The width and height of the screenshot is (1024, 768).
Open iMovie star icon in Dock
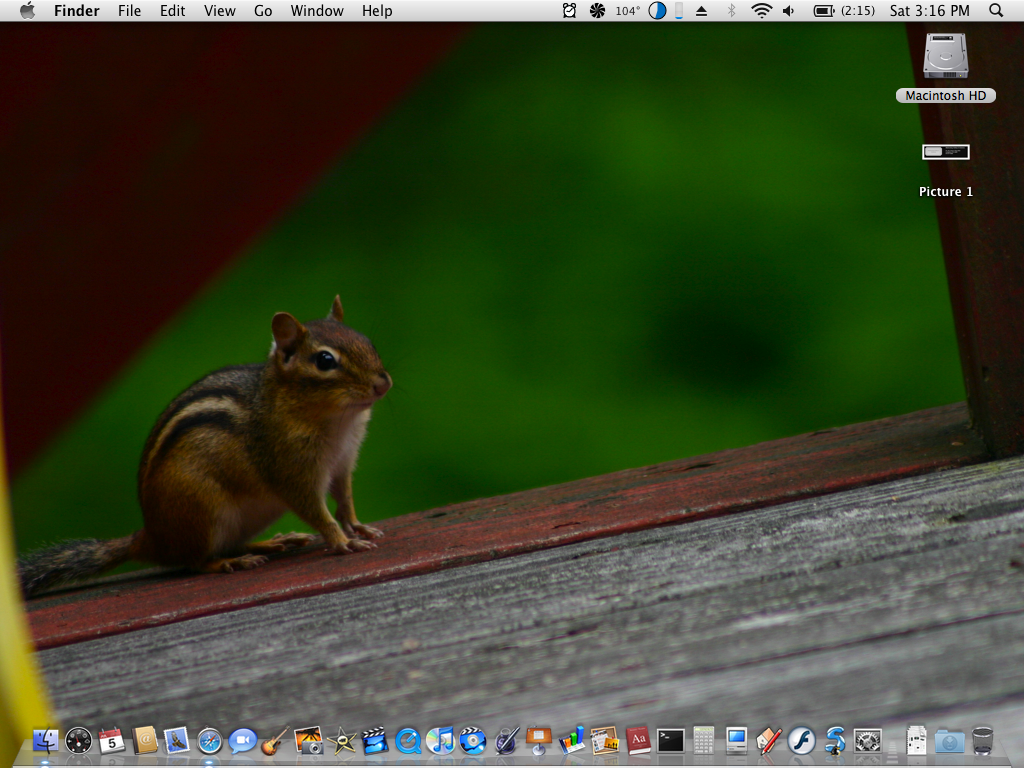(341, 741)
